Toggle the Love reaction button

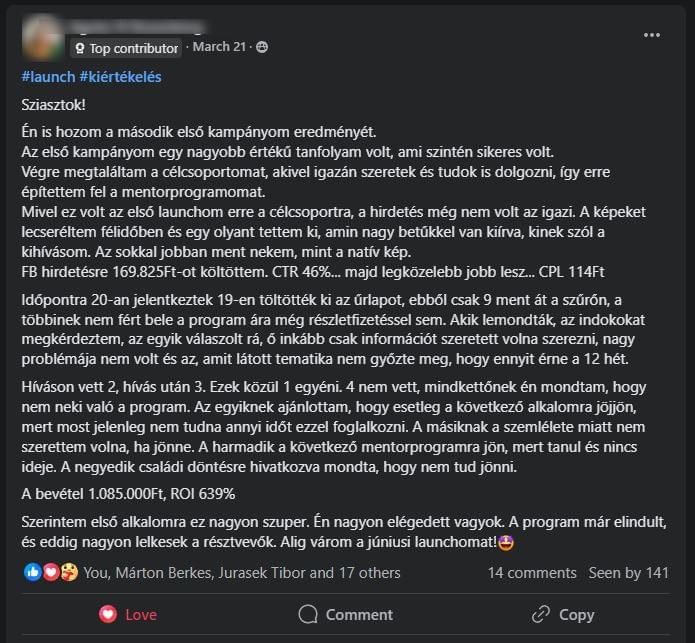(128, 615)
